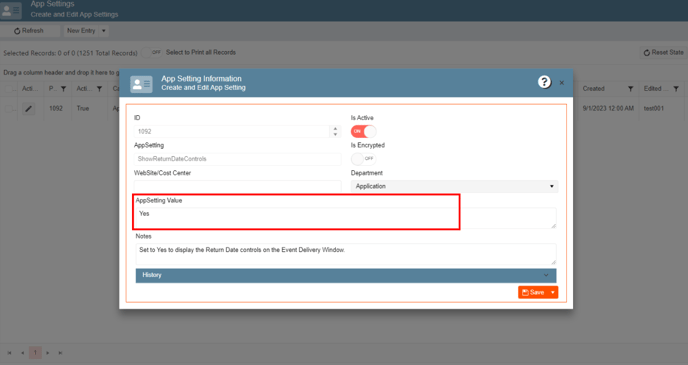The width and height of the screenshot is (688, 365).
Task: Click the AppSetting name field
Action: point(237,159)
